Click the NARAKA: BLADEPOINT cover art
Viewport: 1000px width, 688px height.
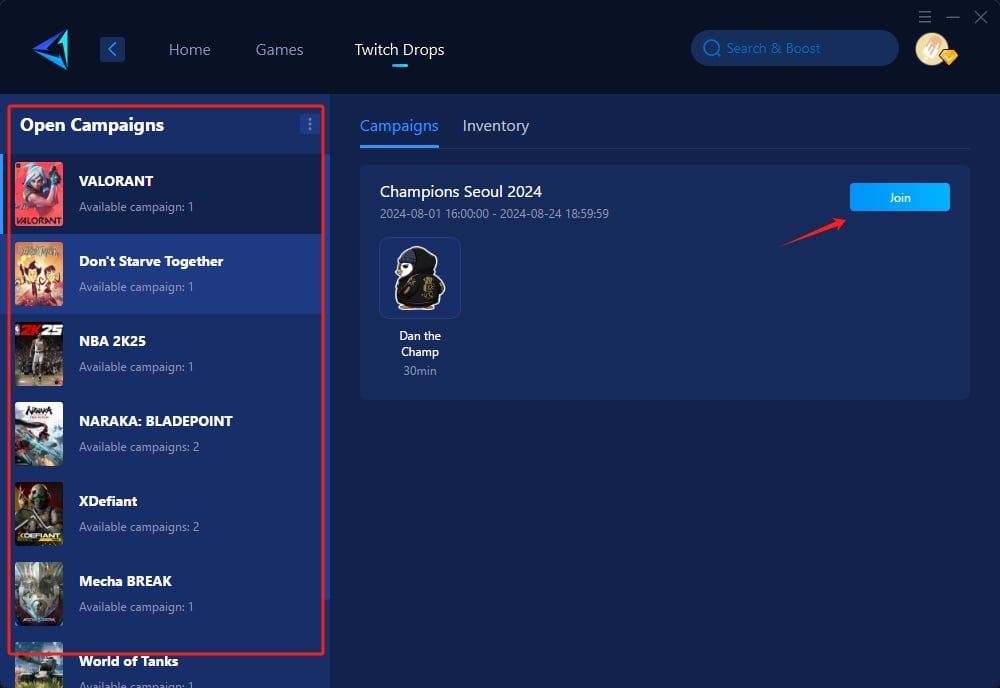coord(39,434)
